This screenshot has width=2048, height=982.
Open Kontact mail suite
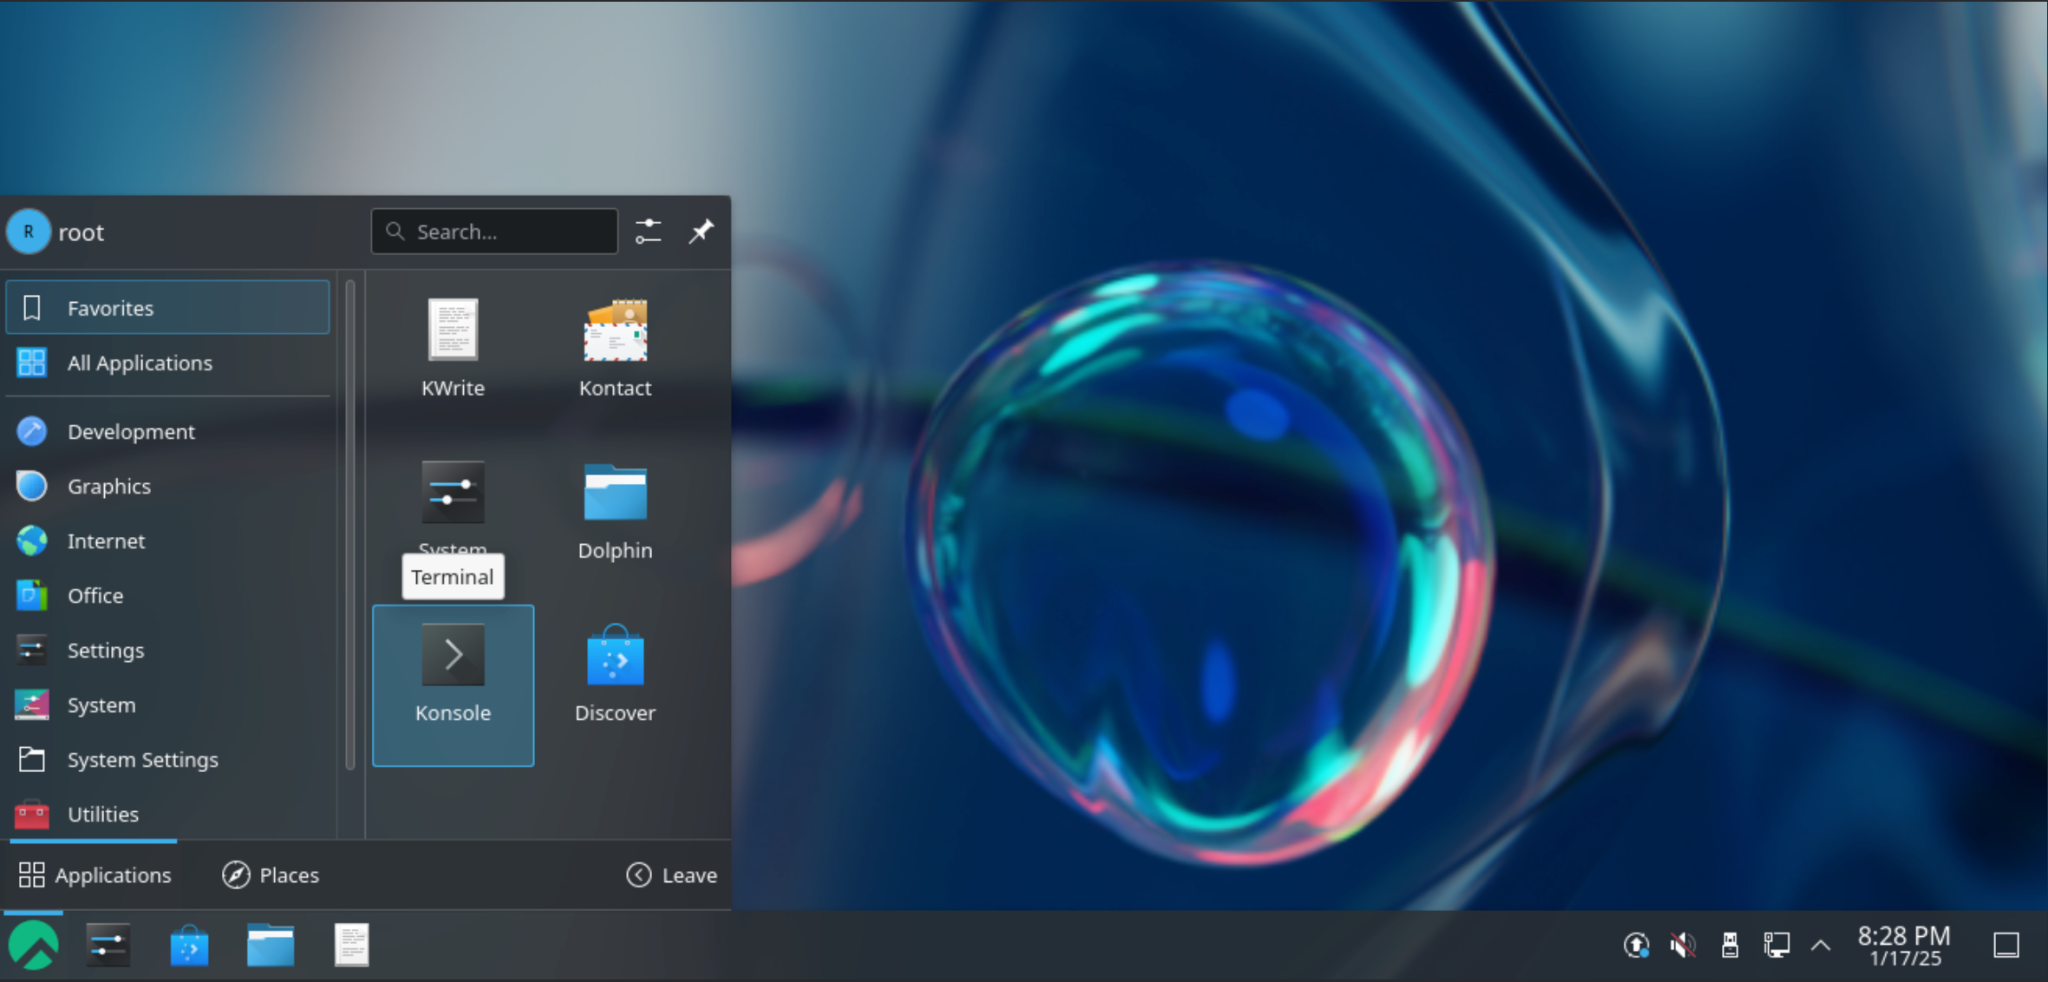[614, 345]
